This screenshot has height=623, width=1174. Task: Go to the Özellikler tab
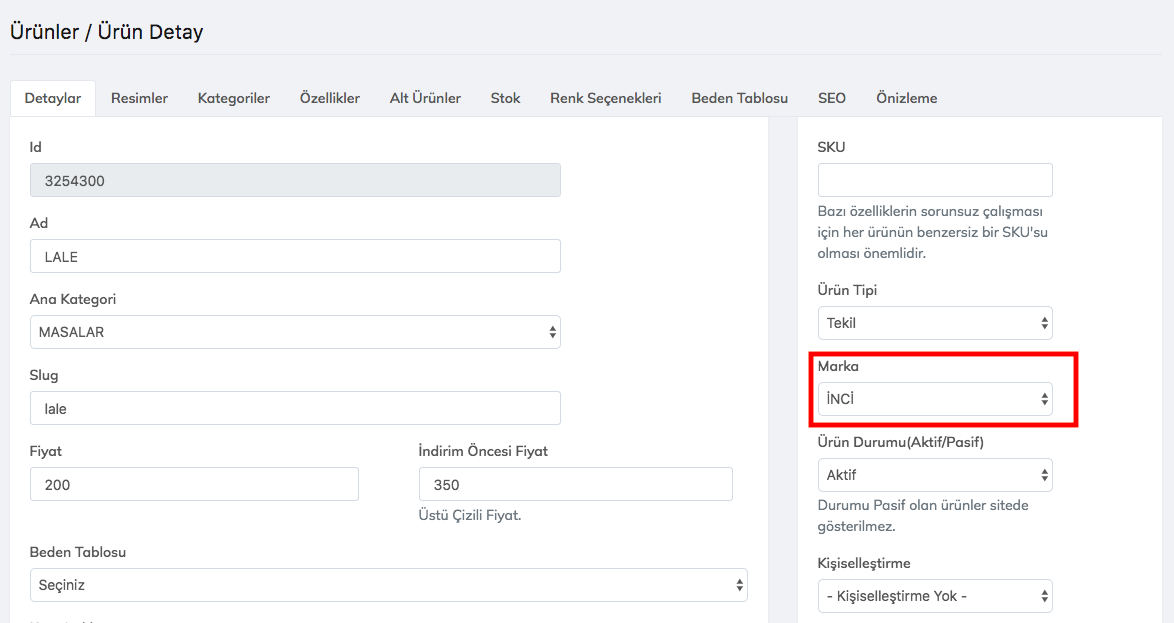tap(329, 98)
